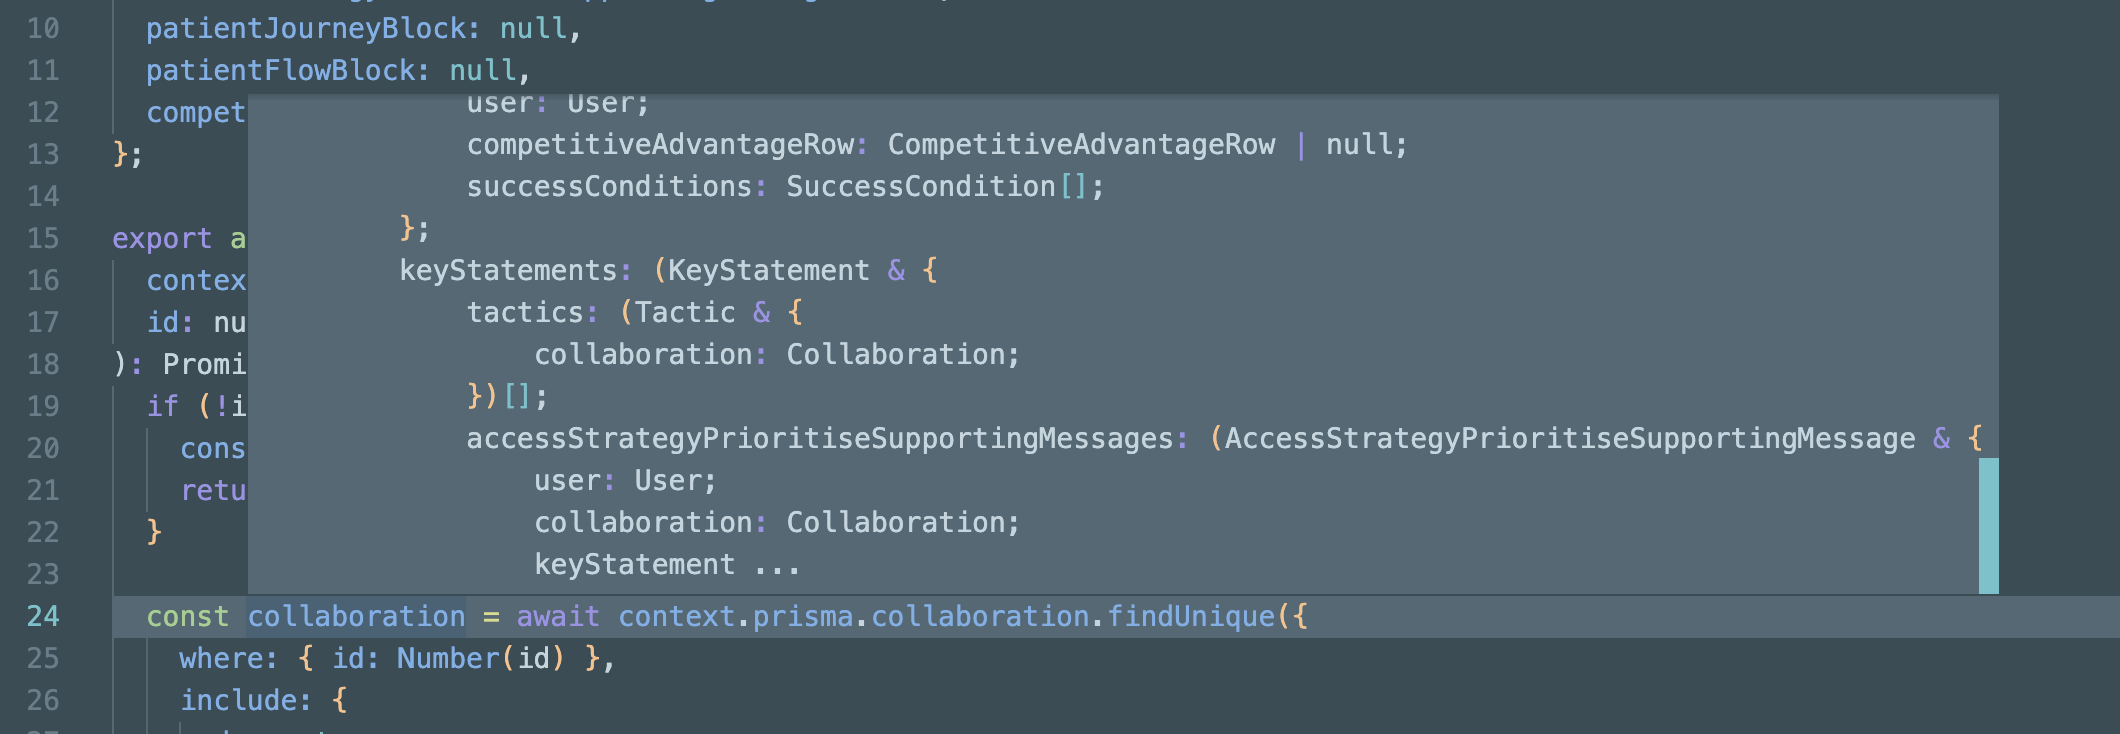
Task: Click the hover tooltip scrollbar thumb
Action: (1988, 525)
